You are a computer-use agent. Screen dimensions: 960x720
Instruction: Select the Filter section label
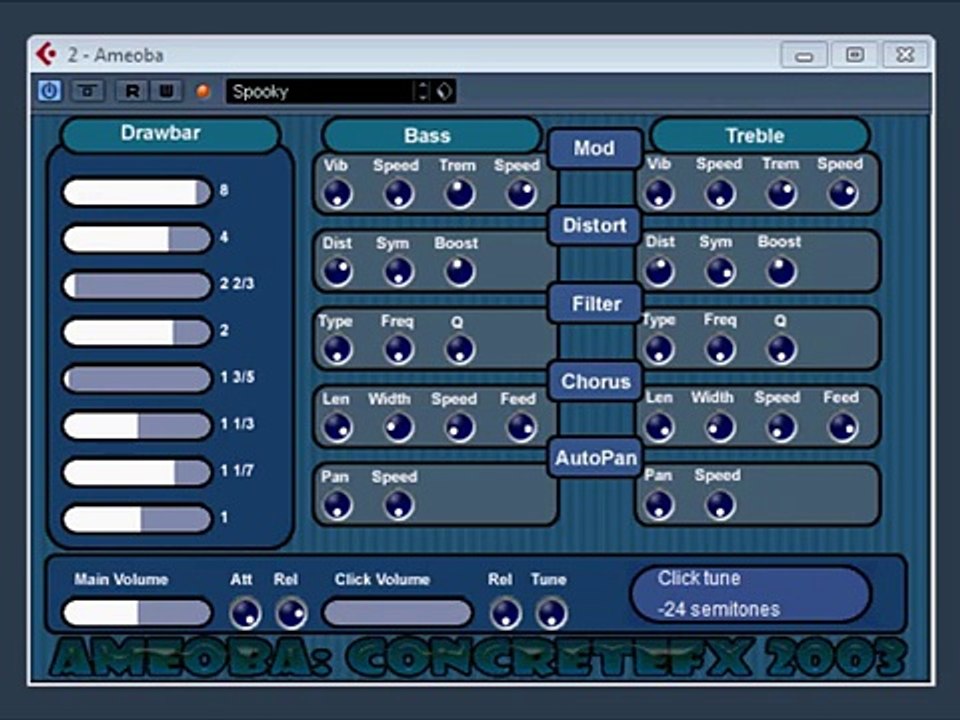[596, 304]
